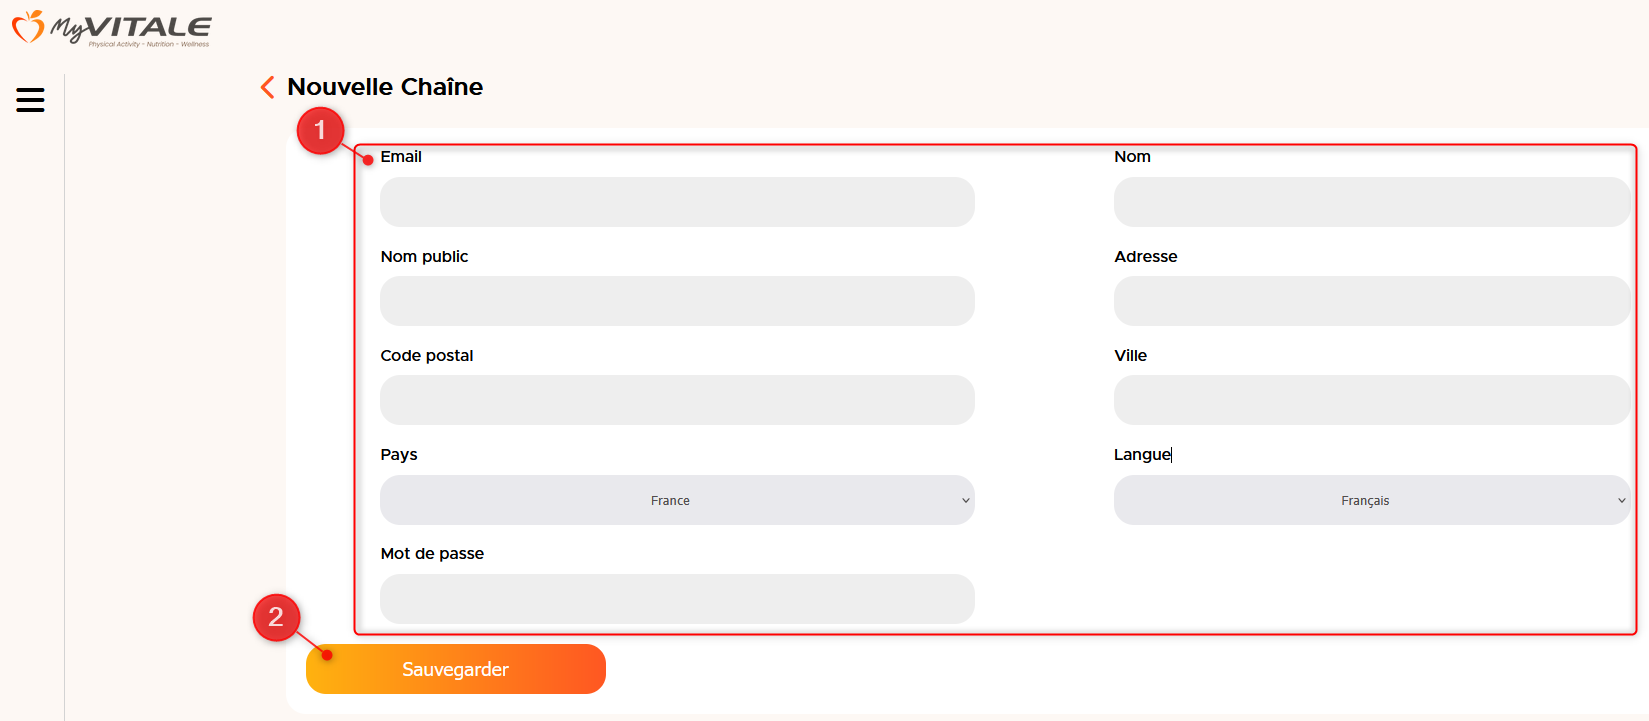Focus the Nom input field
The width and height of the screenshot is (1649, 721).
pos(1372,202)
